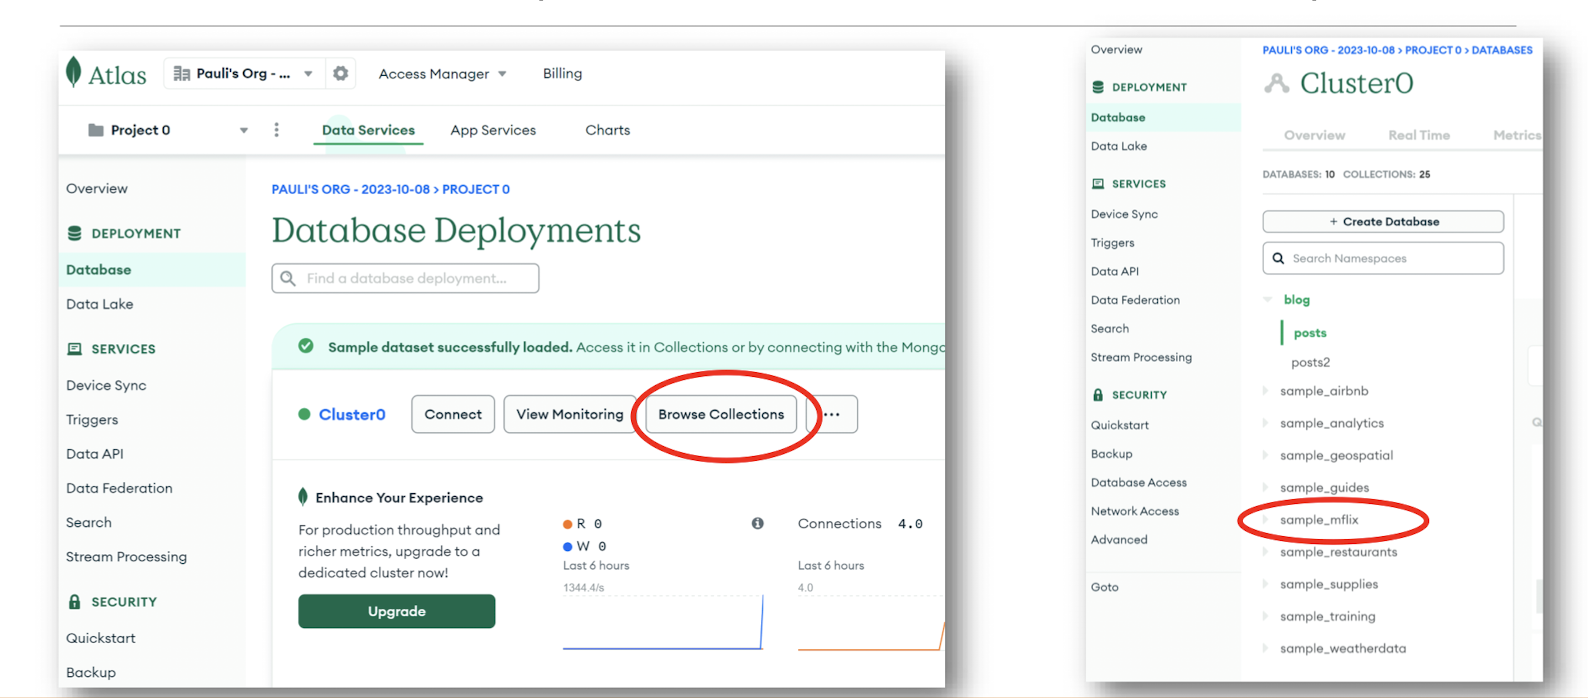1588x698 pixels.
Task: Focus the Find a database deployment field
Action: [405, 278]
